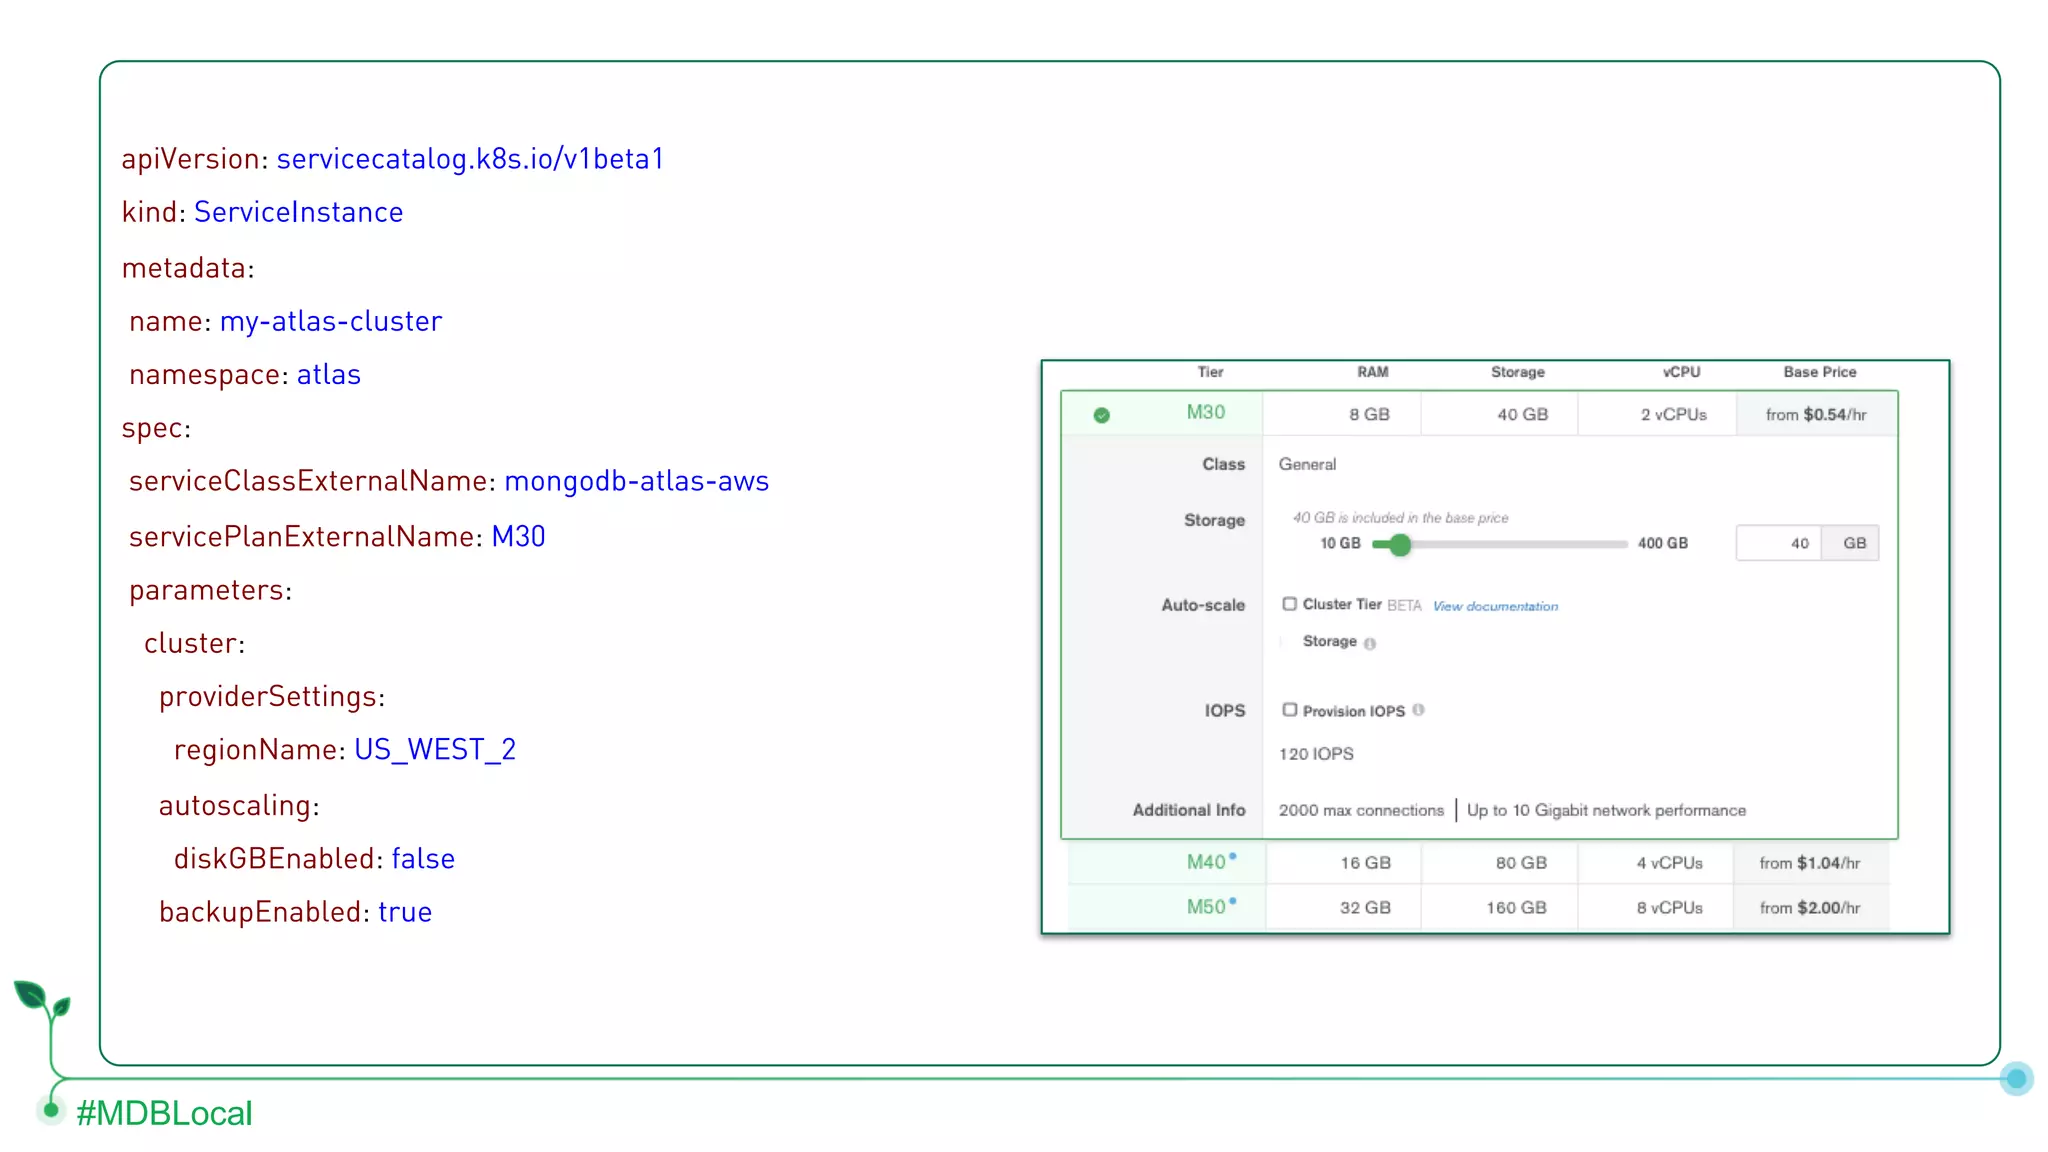The image size is (2048, 1152).
Task: Click the blue dot next to M50
Action: [1233, 901]
